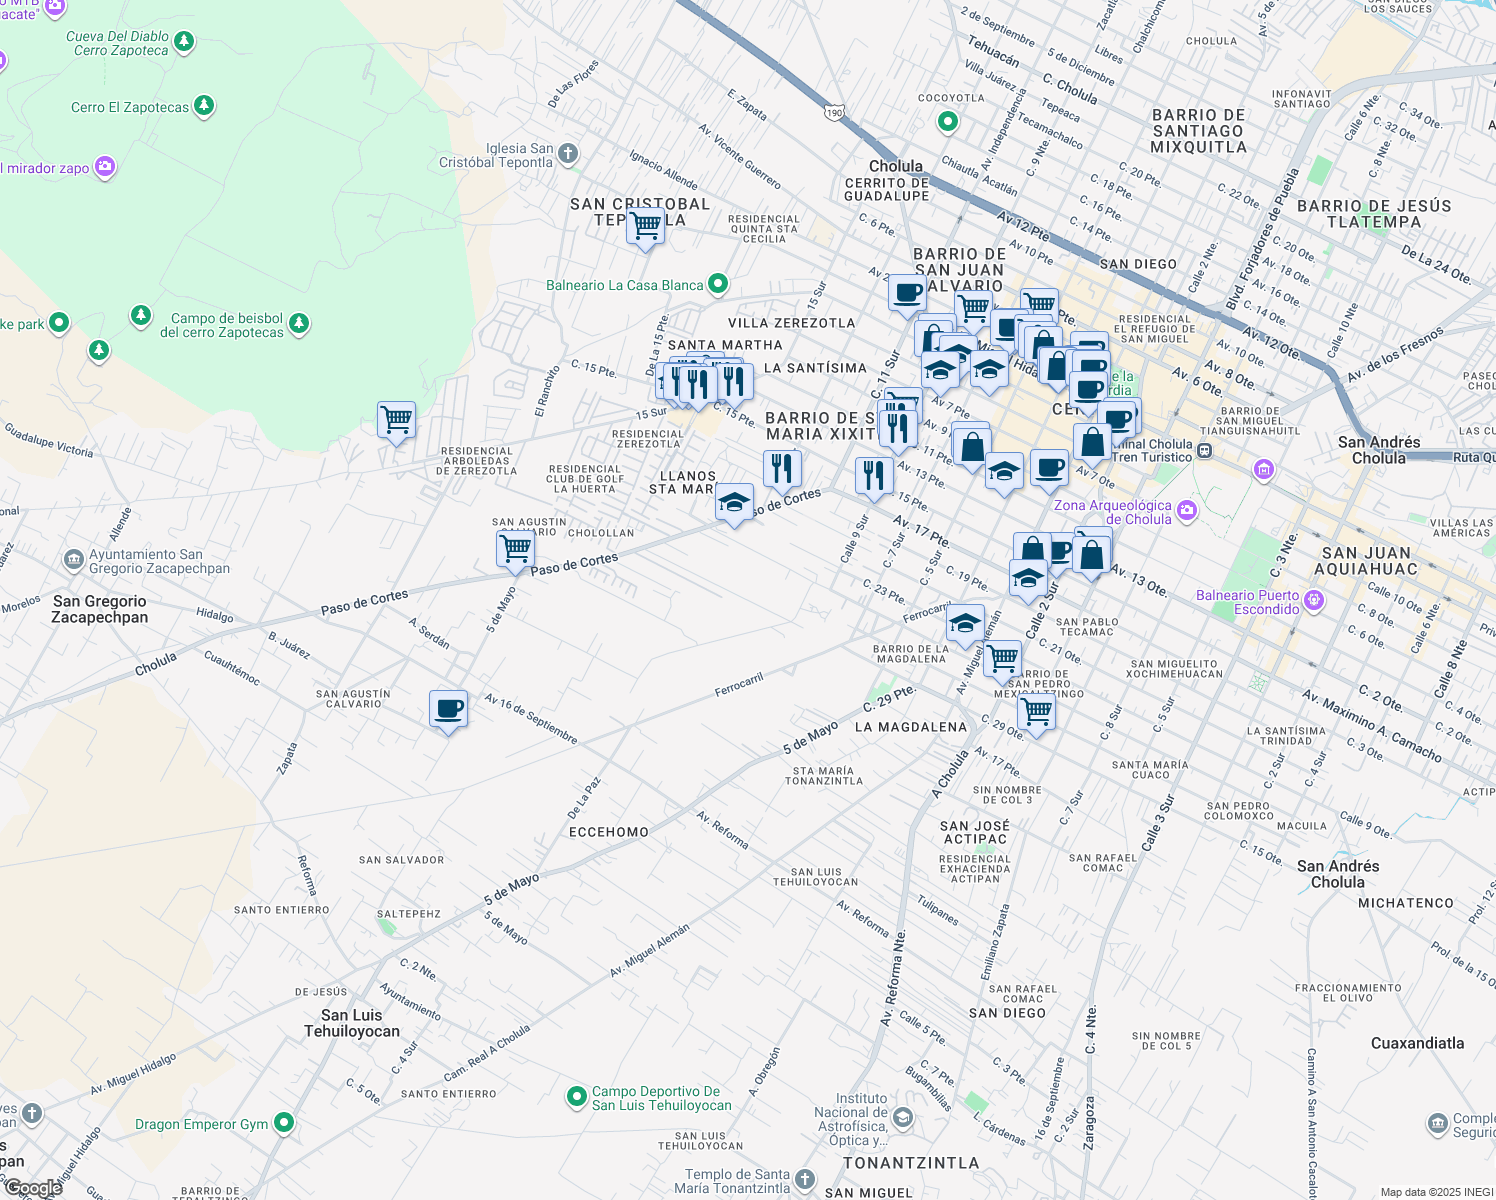This screenshot has width=1496, height=1200.
Task: Click the Google logo
Action: tap(35, 1188)
